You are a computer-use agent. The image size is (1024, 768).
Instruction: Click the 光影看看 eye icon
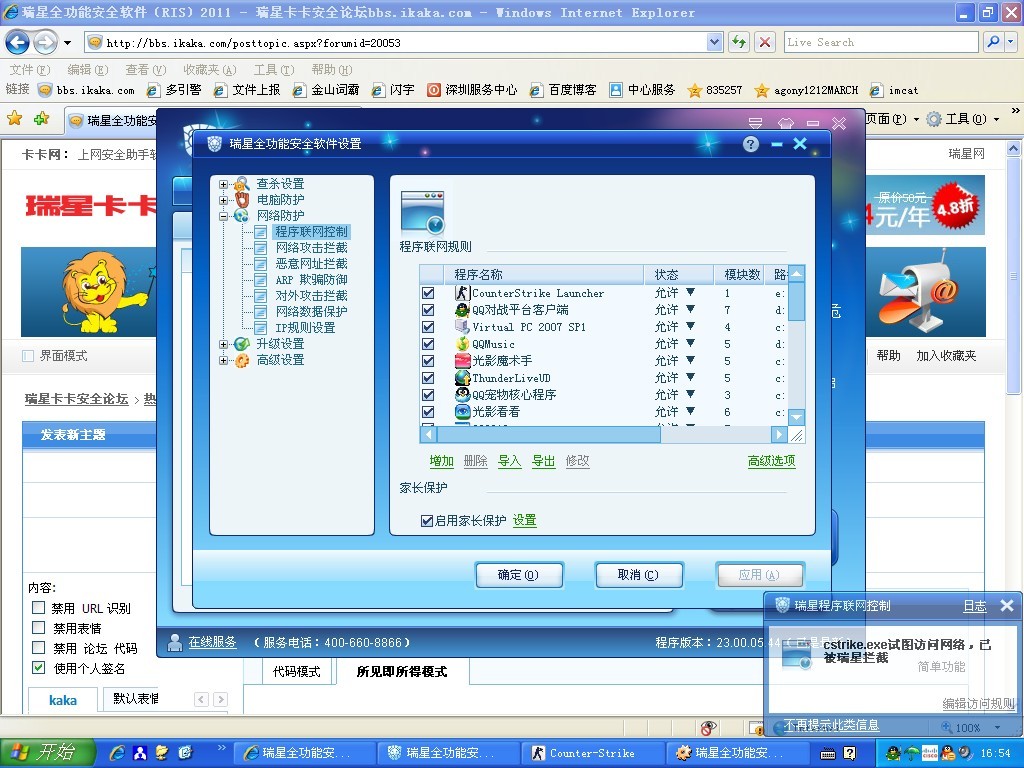point(462,412)
